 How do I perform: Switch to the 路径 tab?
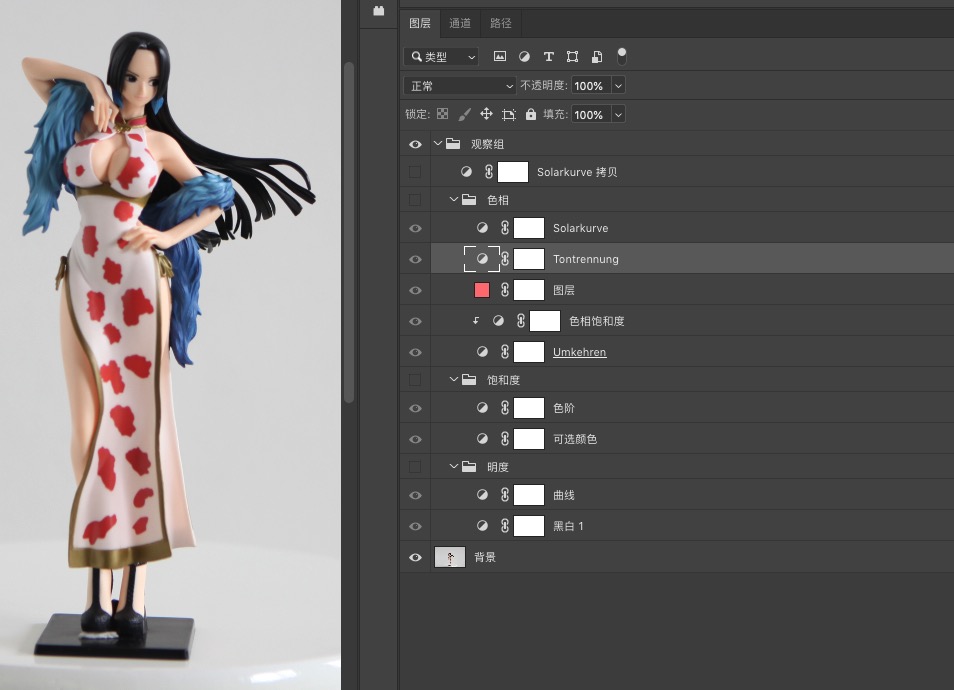pos(500,23)
